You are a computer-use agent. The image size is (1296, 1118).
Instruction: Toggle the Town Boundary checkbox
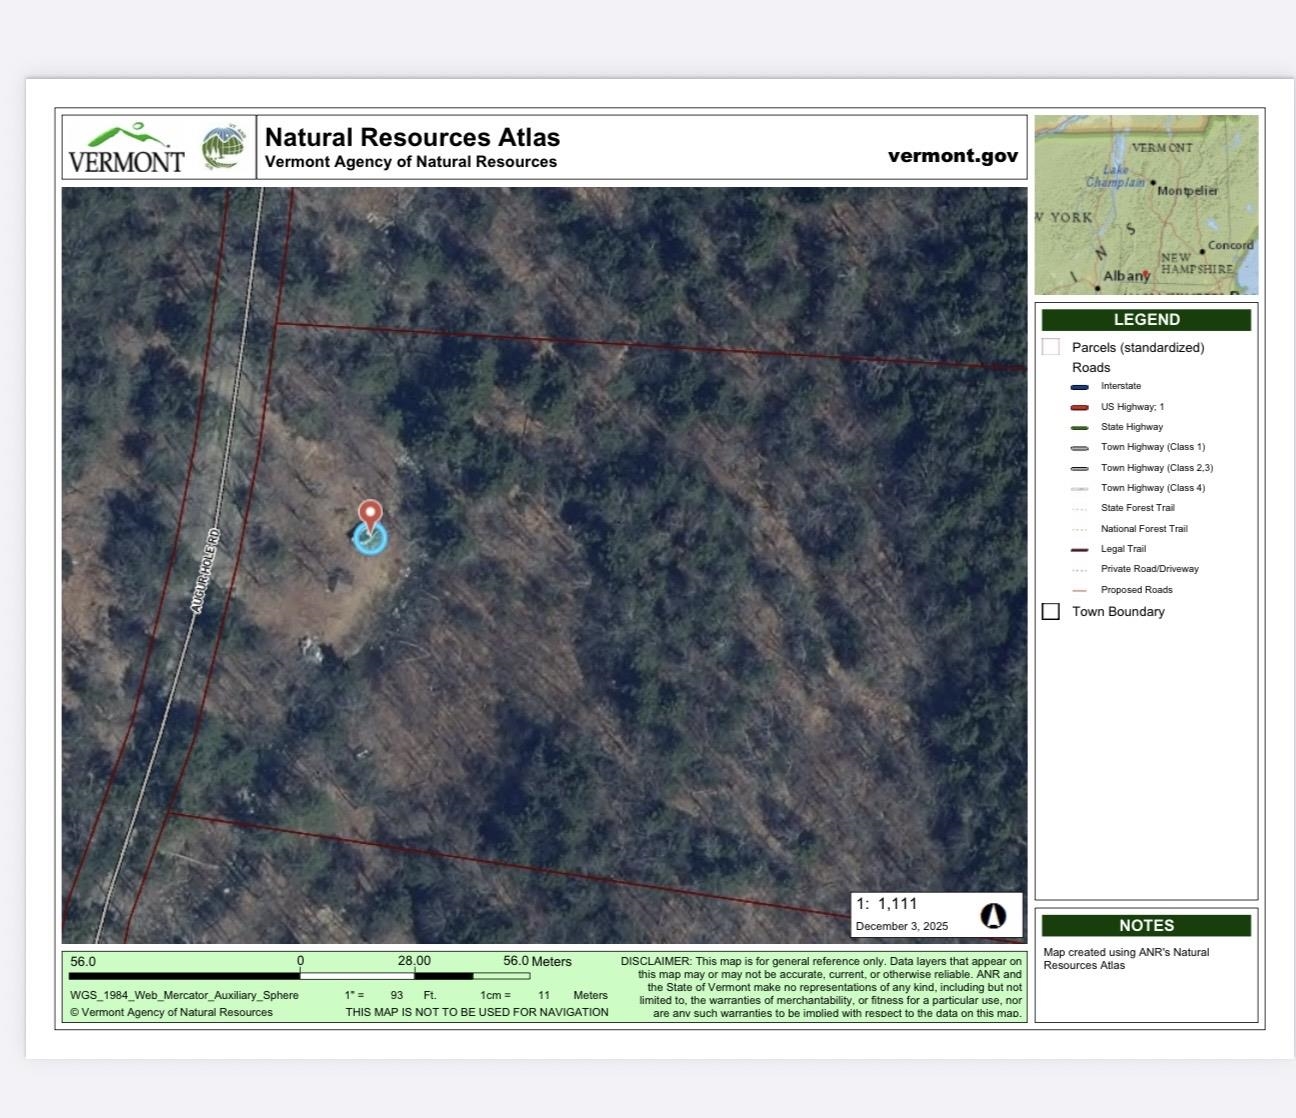click(1051, 611)
